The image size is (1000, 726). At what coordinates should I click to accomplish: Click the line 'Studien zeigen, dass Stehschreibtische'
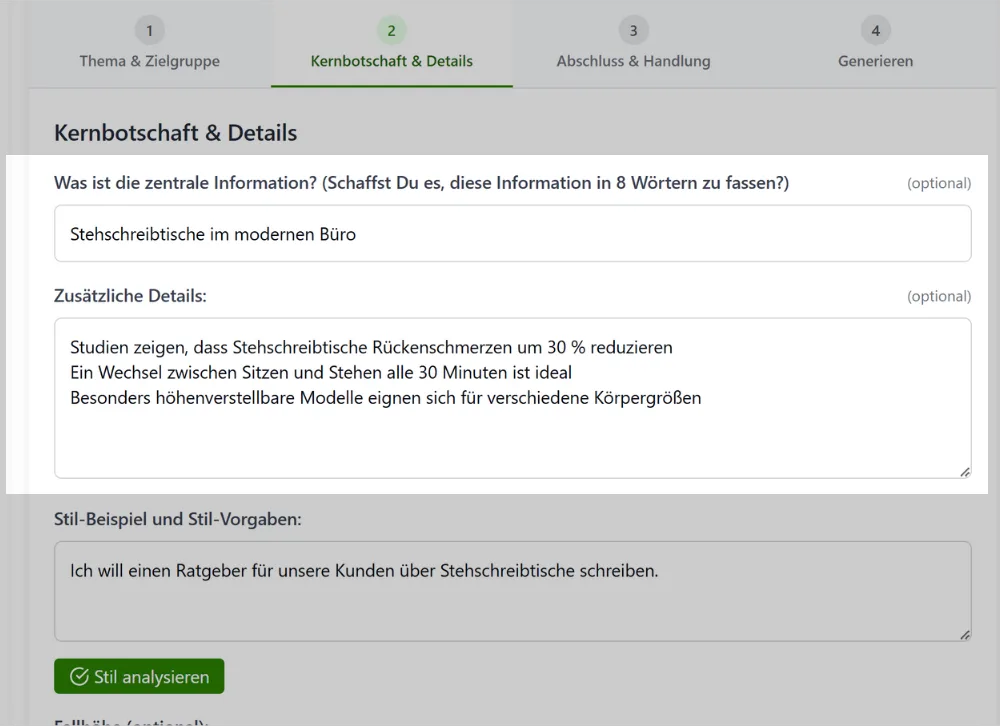371,348
